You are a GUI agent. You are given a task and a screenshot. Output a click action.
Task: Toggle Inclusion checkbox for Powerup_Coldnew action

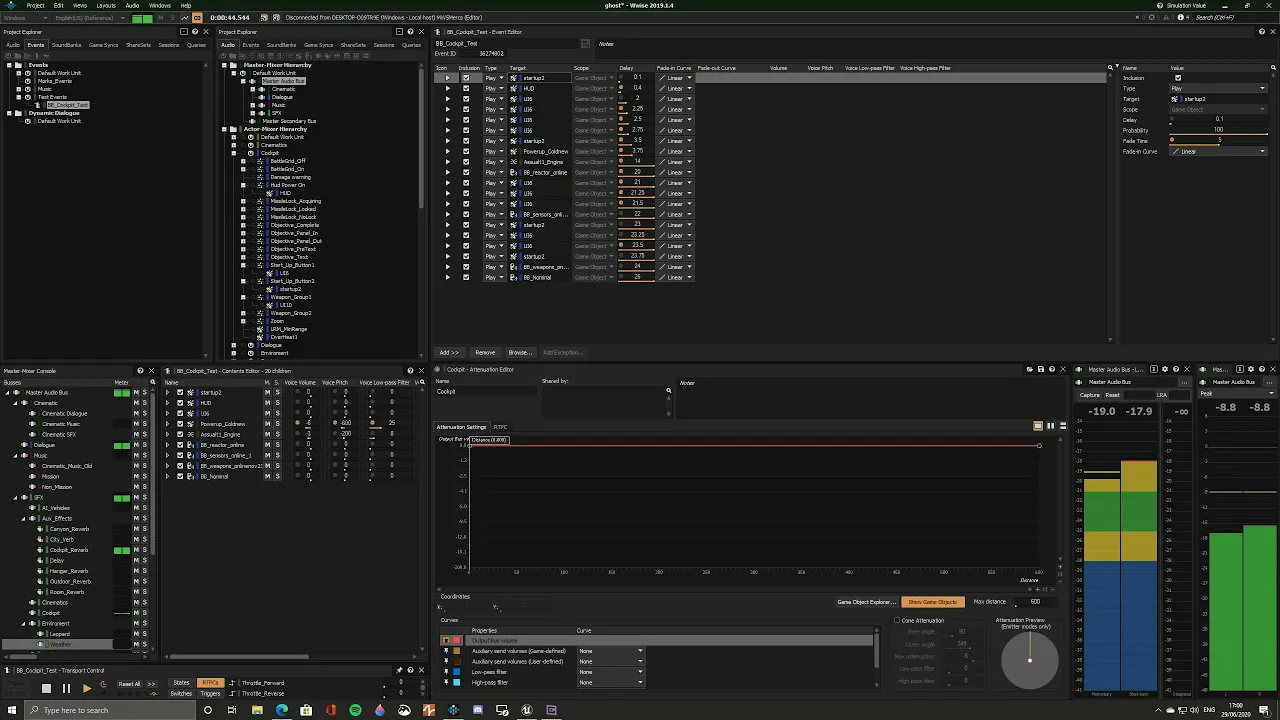465,151
